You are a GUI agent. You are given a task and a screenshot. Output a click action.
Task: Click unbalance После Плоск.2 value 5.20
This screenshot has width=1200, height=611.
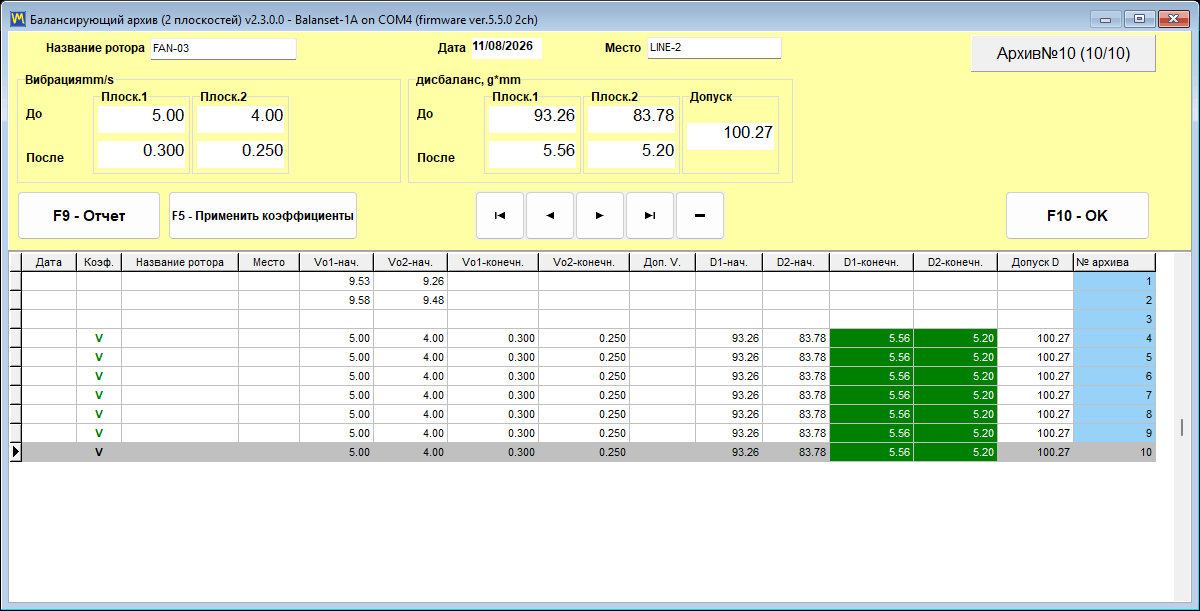[631, 152]
